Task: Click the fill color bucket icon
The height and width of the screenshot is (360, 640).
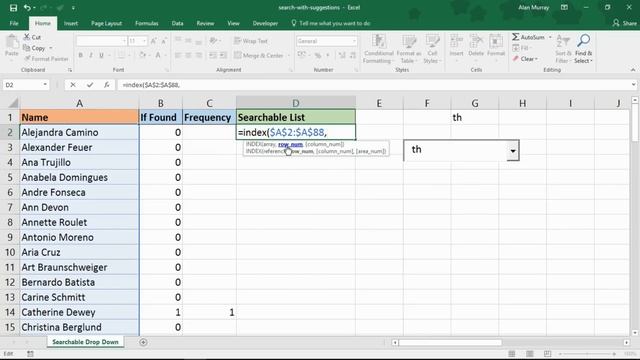Action: (x=142, y=55)
